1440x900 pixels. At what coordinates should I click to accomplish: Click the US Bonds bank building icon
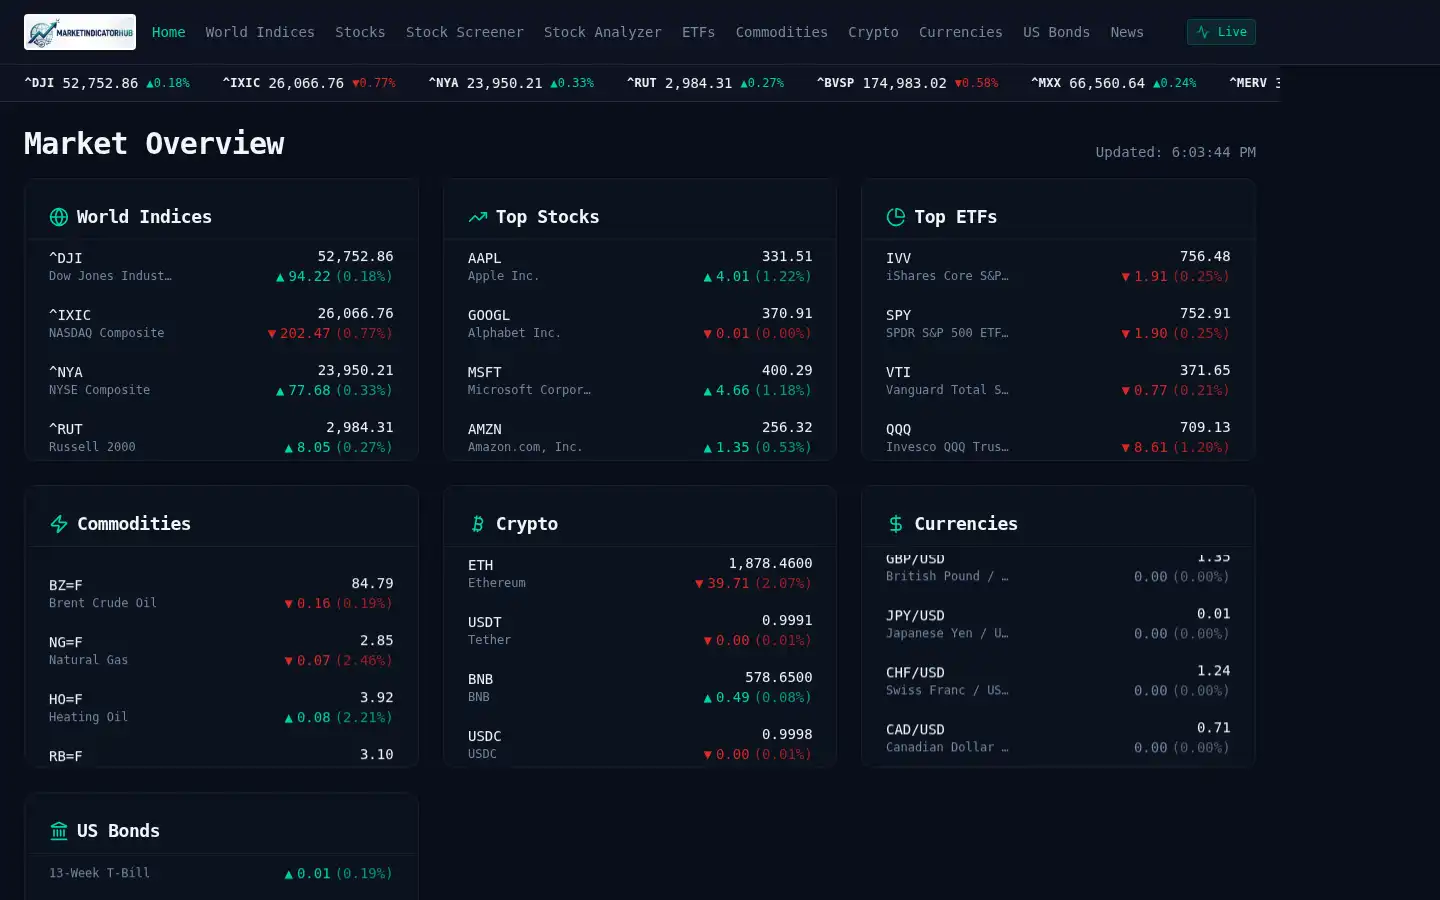coord(59,831)
